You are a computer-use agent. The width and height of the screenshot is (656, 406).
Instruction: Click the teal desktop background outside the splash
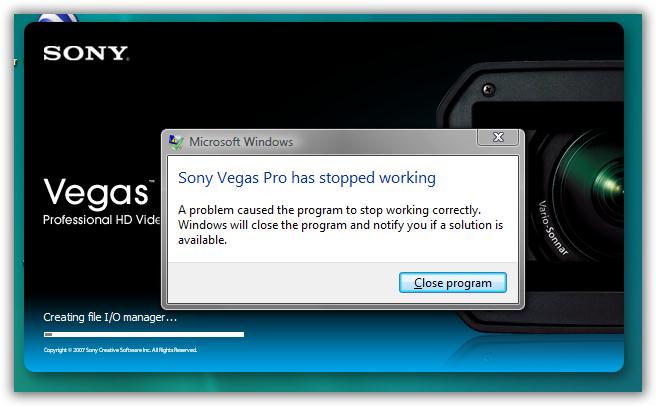[x=328, y=382]
